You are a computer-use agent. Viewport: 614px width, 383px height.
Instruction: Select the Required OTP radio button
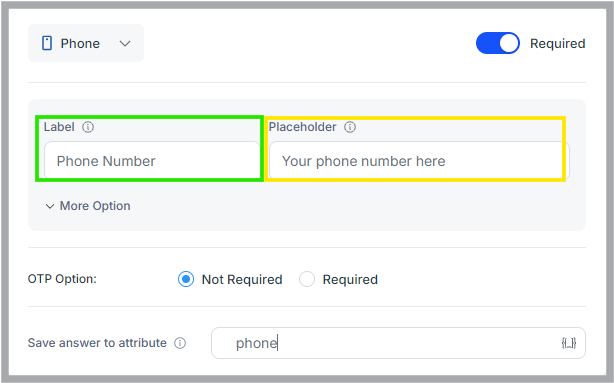(307, 279)
